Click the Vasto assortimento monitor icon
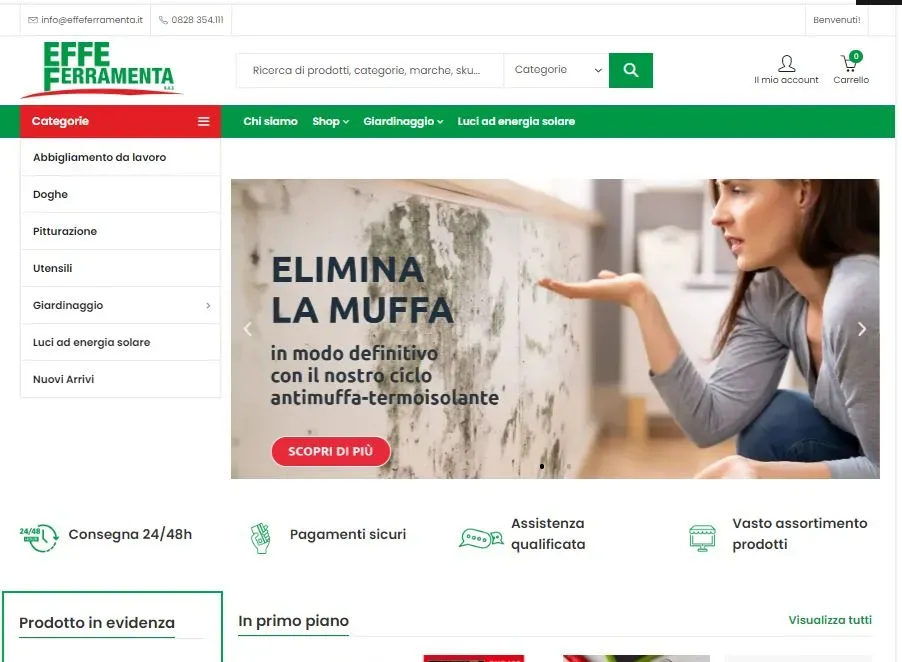 [702, 538]
